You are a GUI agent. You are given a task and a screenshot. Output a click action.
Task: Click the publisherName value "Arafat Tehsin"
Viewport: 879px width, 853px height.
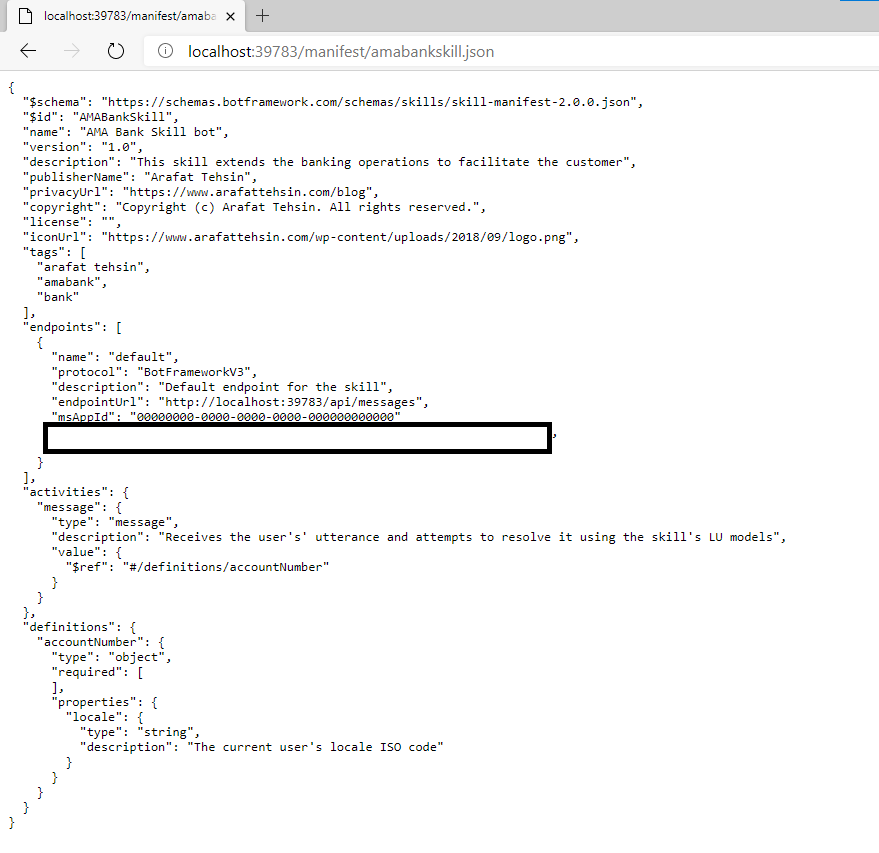pyautogui.click(x=197, y=177)
